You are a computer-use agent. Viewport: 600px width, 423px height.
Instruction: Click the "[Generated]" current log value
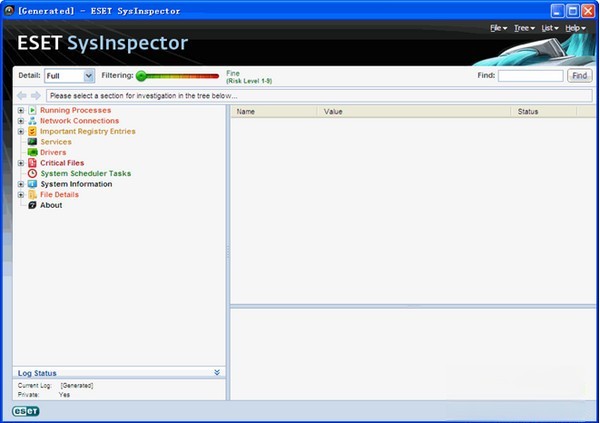(x=77, y=385)
